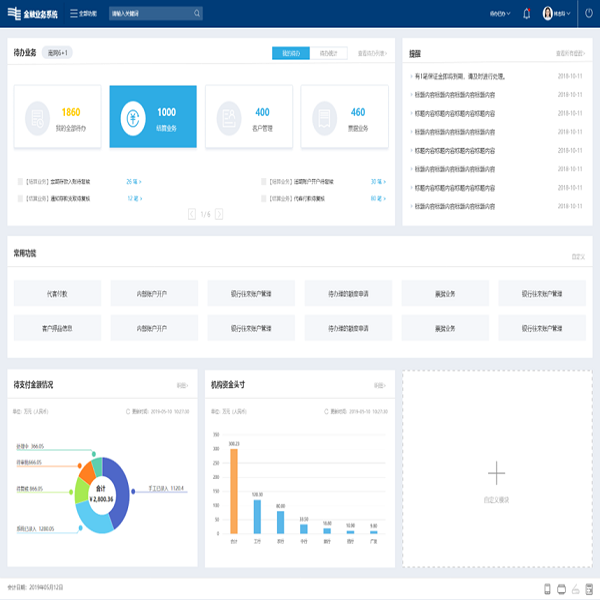Click the power icon in the header
600x600 pixels.
point(589,14)
